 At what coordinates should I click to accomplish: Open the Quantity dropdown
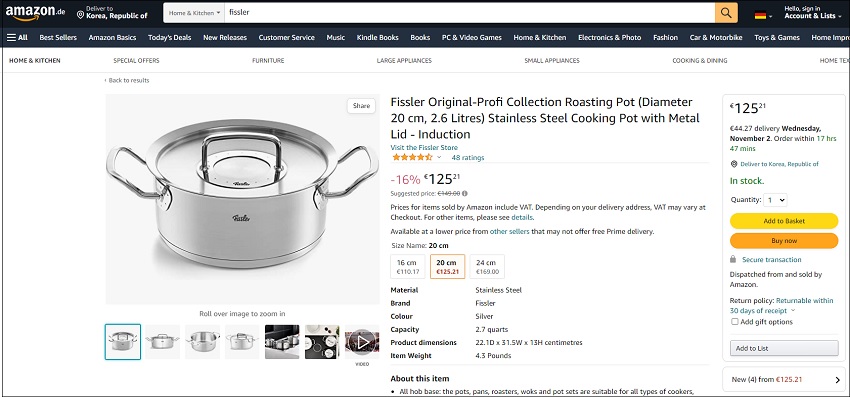tap(775, 200)
